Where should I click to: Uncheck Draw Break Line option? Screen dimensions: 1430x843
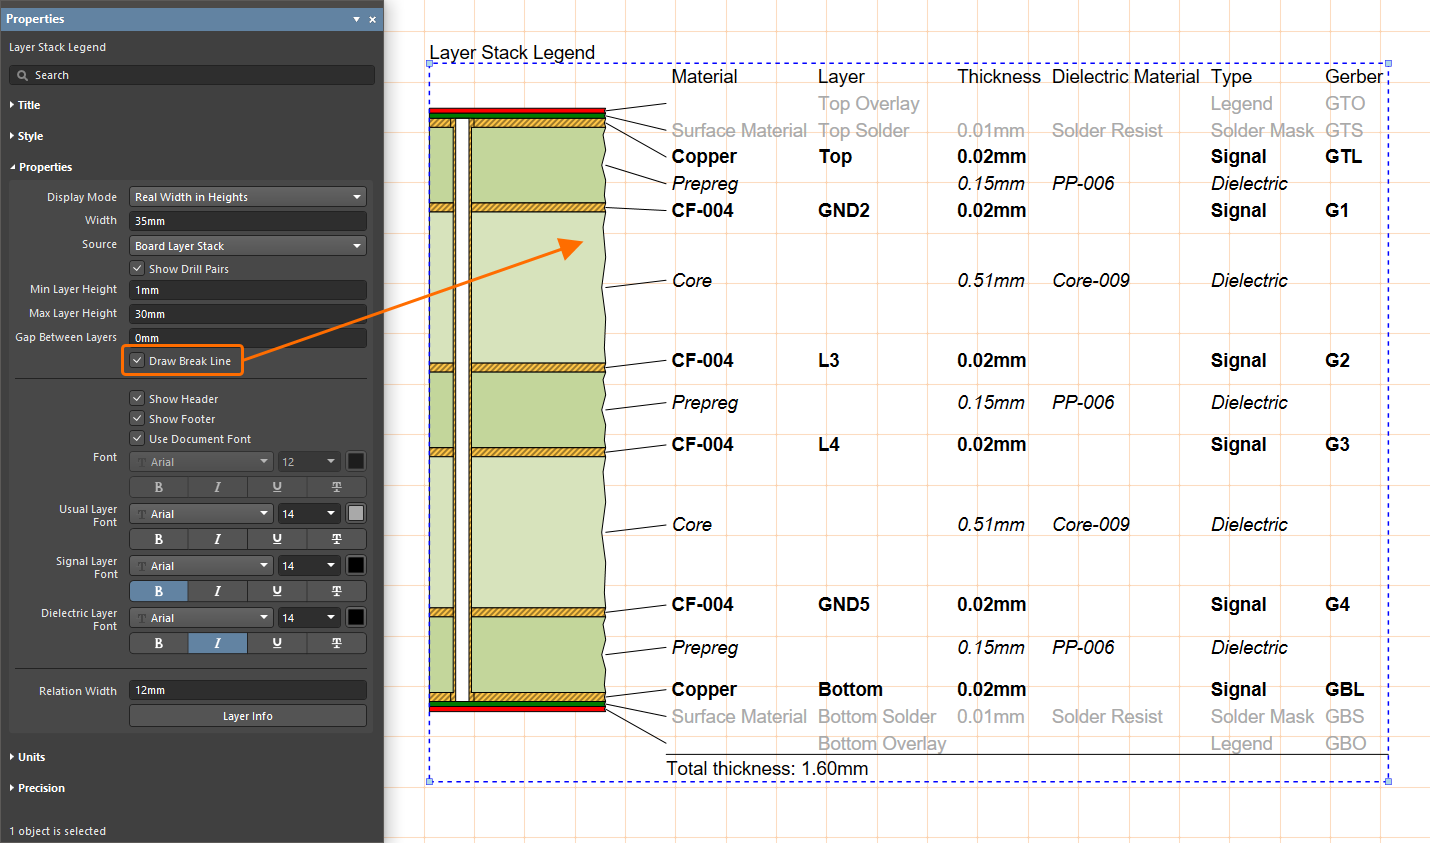point(137,361)
